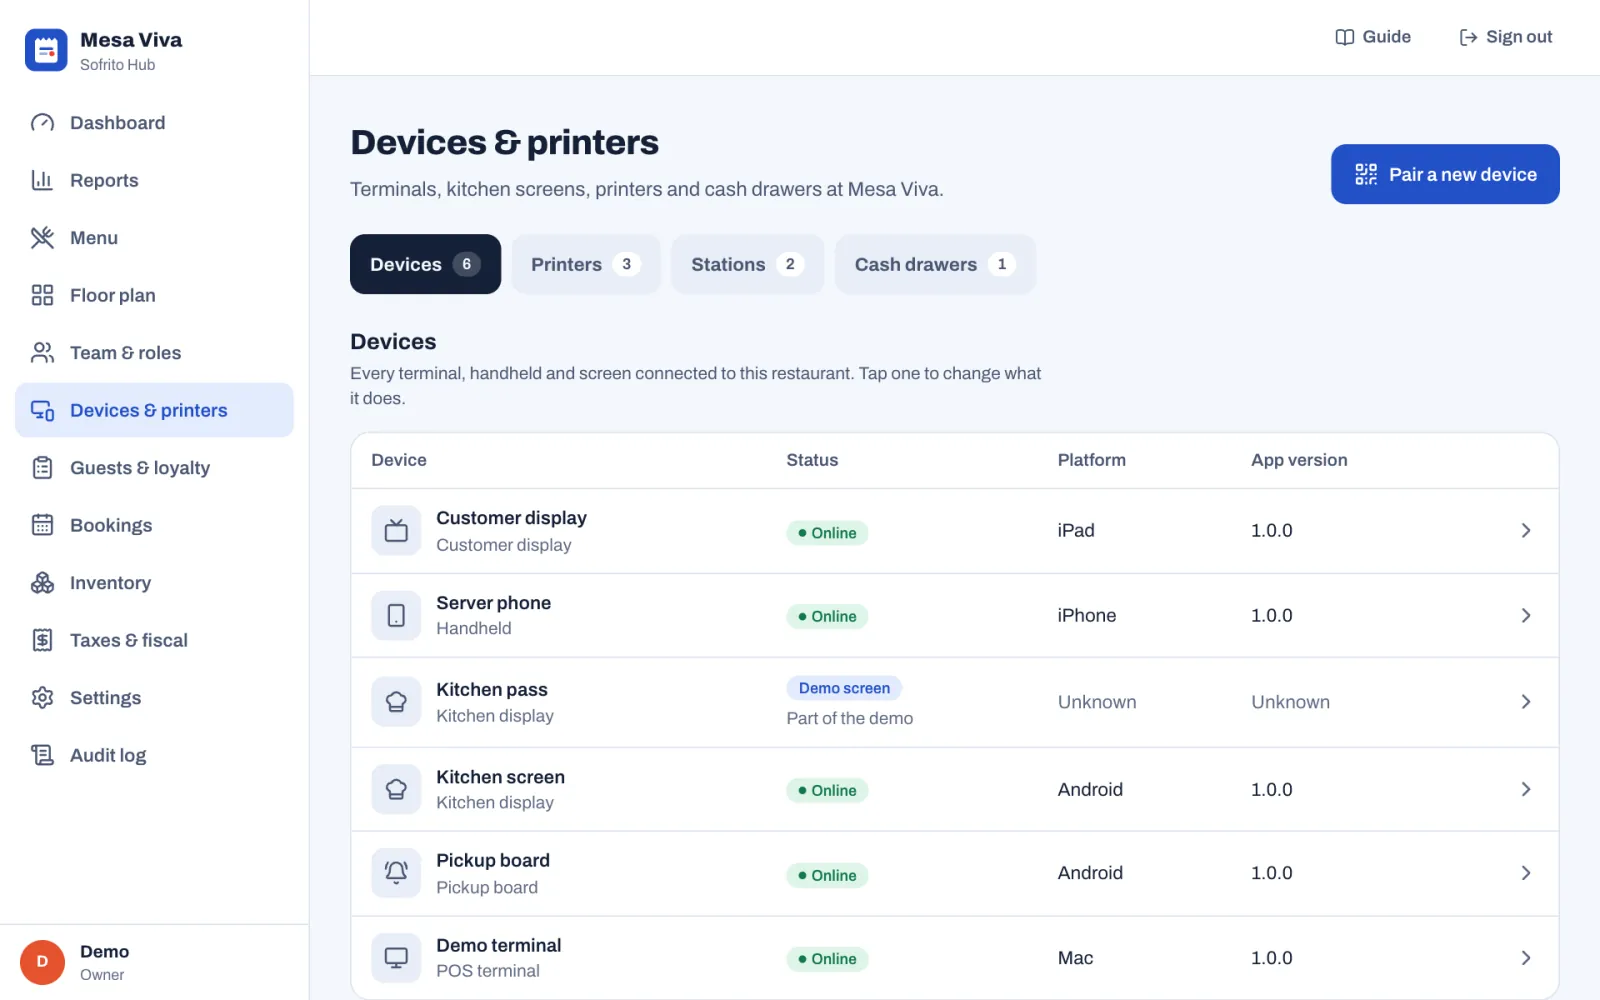Expand the Customer display row chevron
The width and height of the screenshot is (1600, 1000).
click(1526, 531)
